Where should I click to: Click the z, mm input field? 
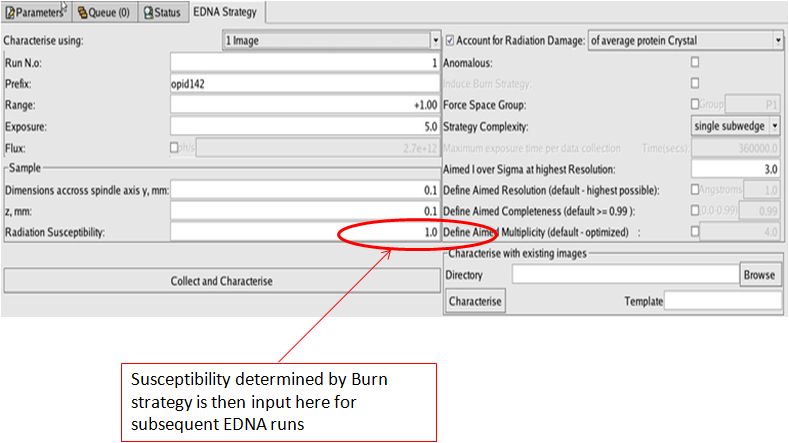pyautogui.click(x=305, y=211)
